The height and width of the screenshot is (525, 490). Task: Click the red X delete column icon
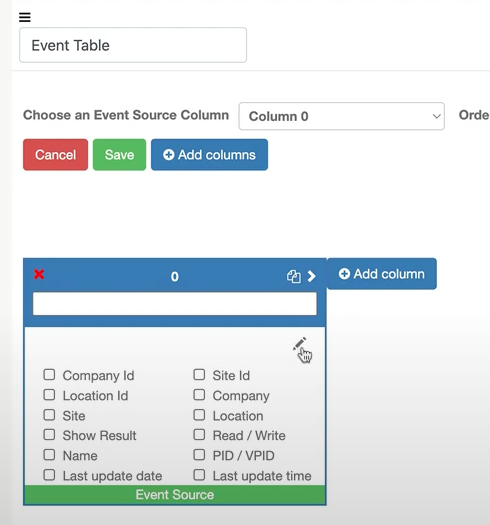pyautogui.click(x=39, y=274)
